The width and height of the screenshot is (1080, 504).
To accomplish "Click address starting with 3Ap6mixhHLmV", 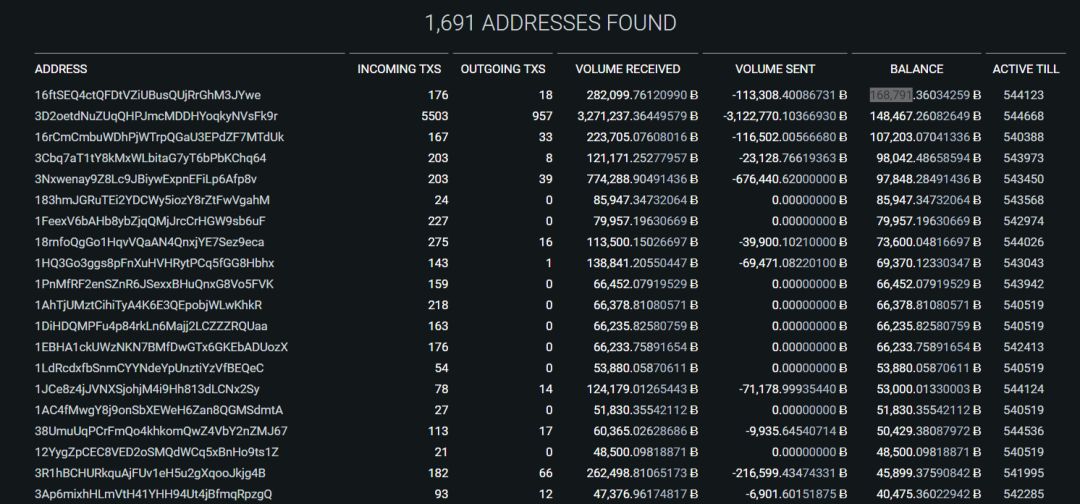I will [153, 494].
